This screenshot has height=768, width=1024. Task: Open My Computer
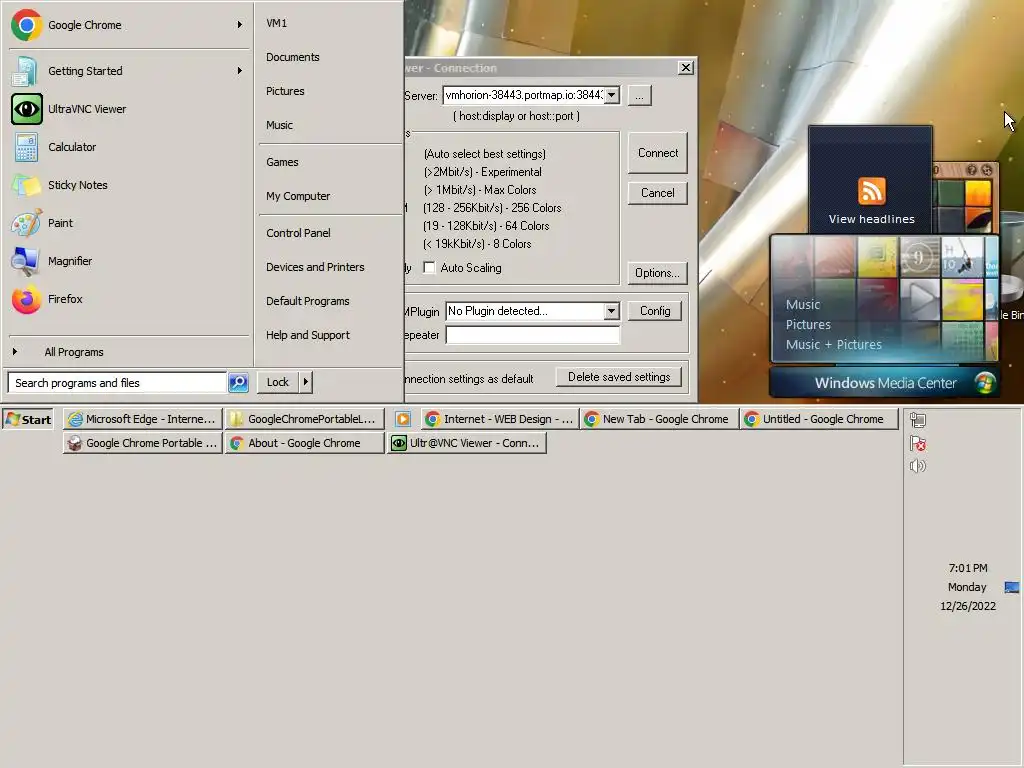pyautogui.click(x=298, y=196)
